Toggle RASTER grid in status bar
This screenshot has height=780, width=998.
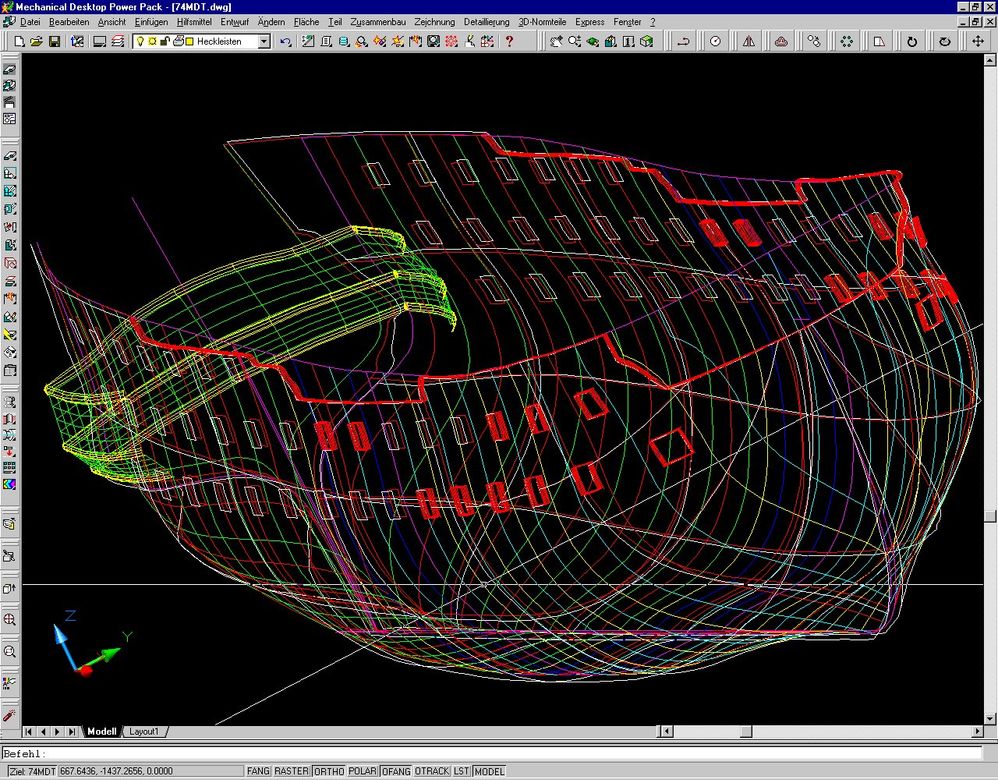pyautogui.click(x=291, y=771)
